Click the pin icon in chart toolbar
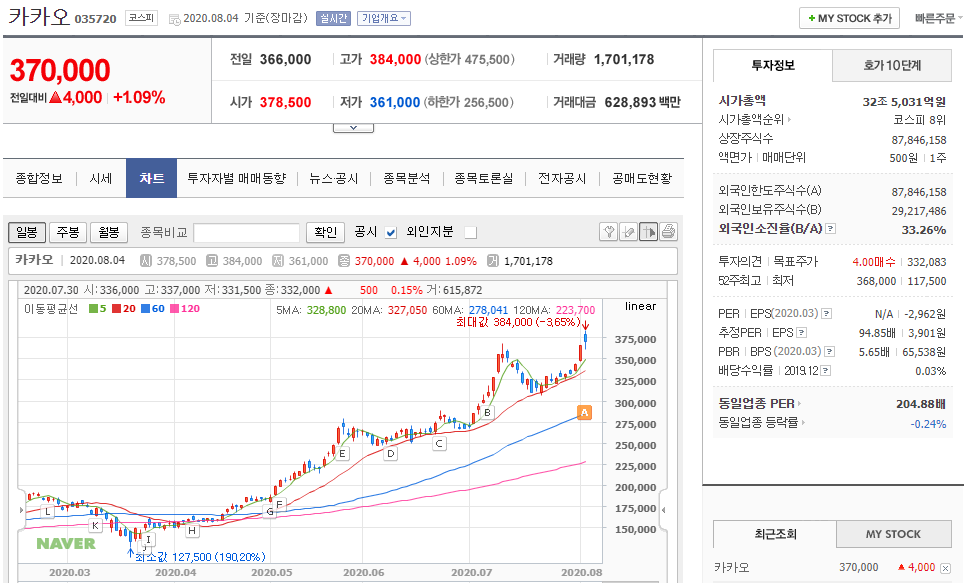The height and width of the screenshot is (583, 974). [609, 232]
